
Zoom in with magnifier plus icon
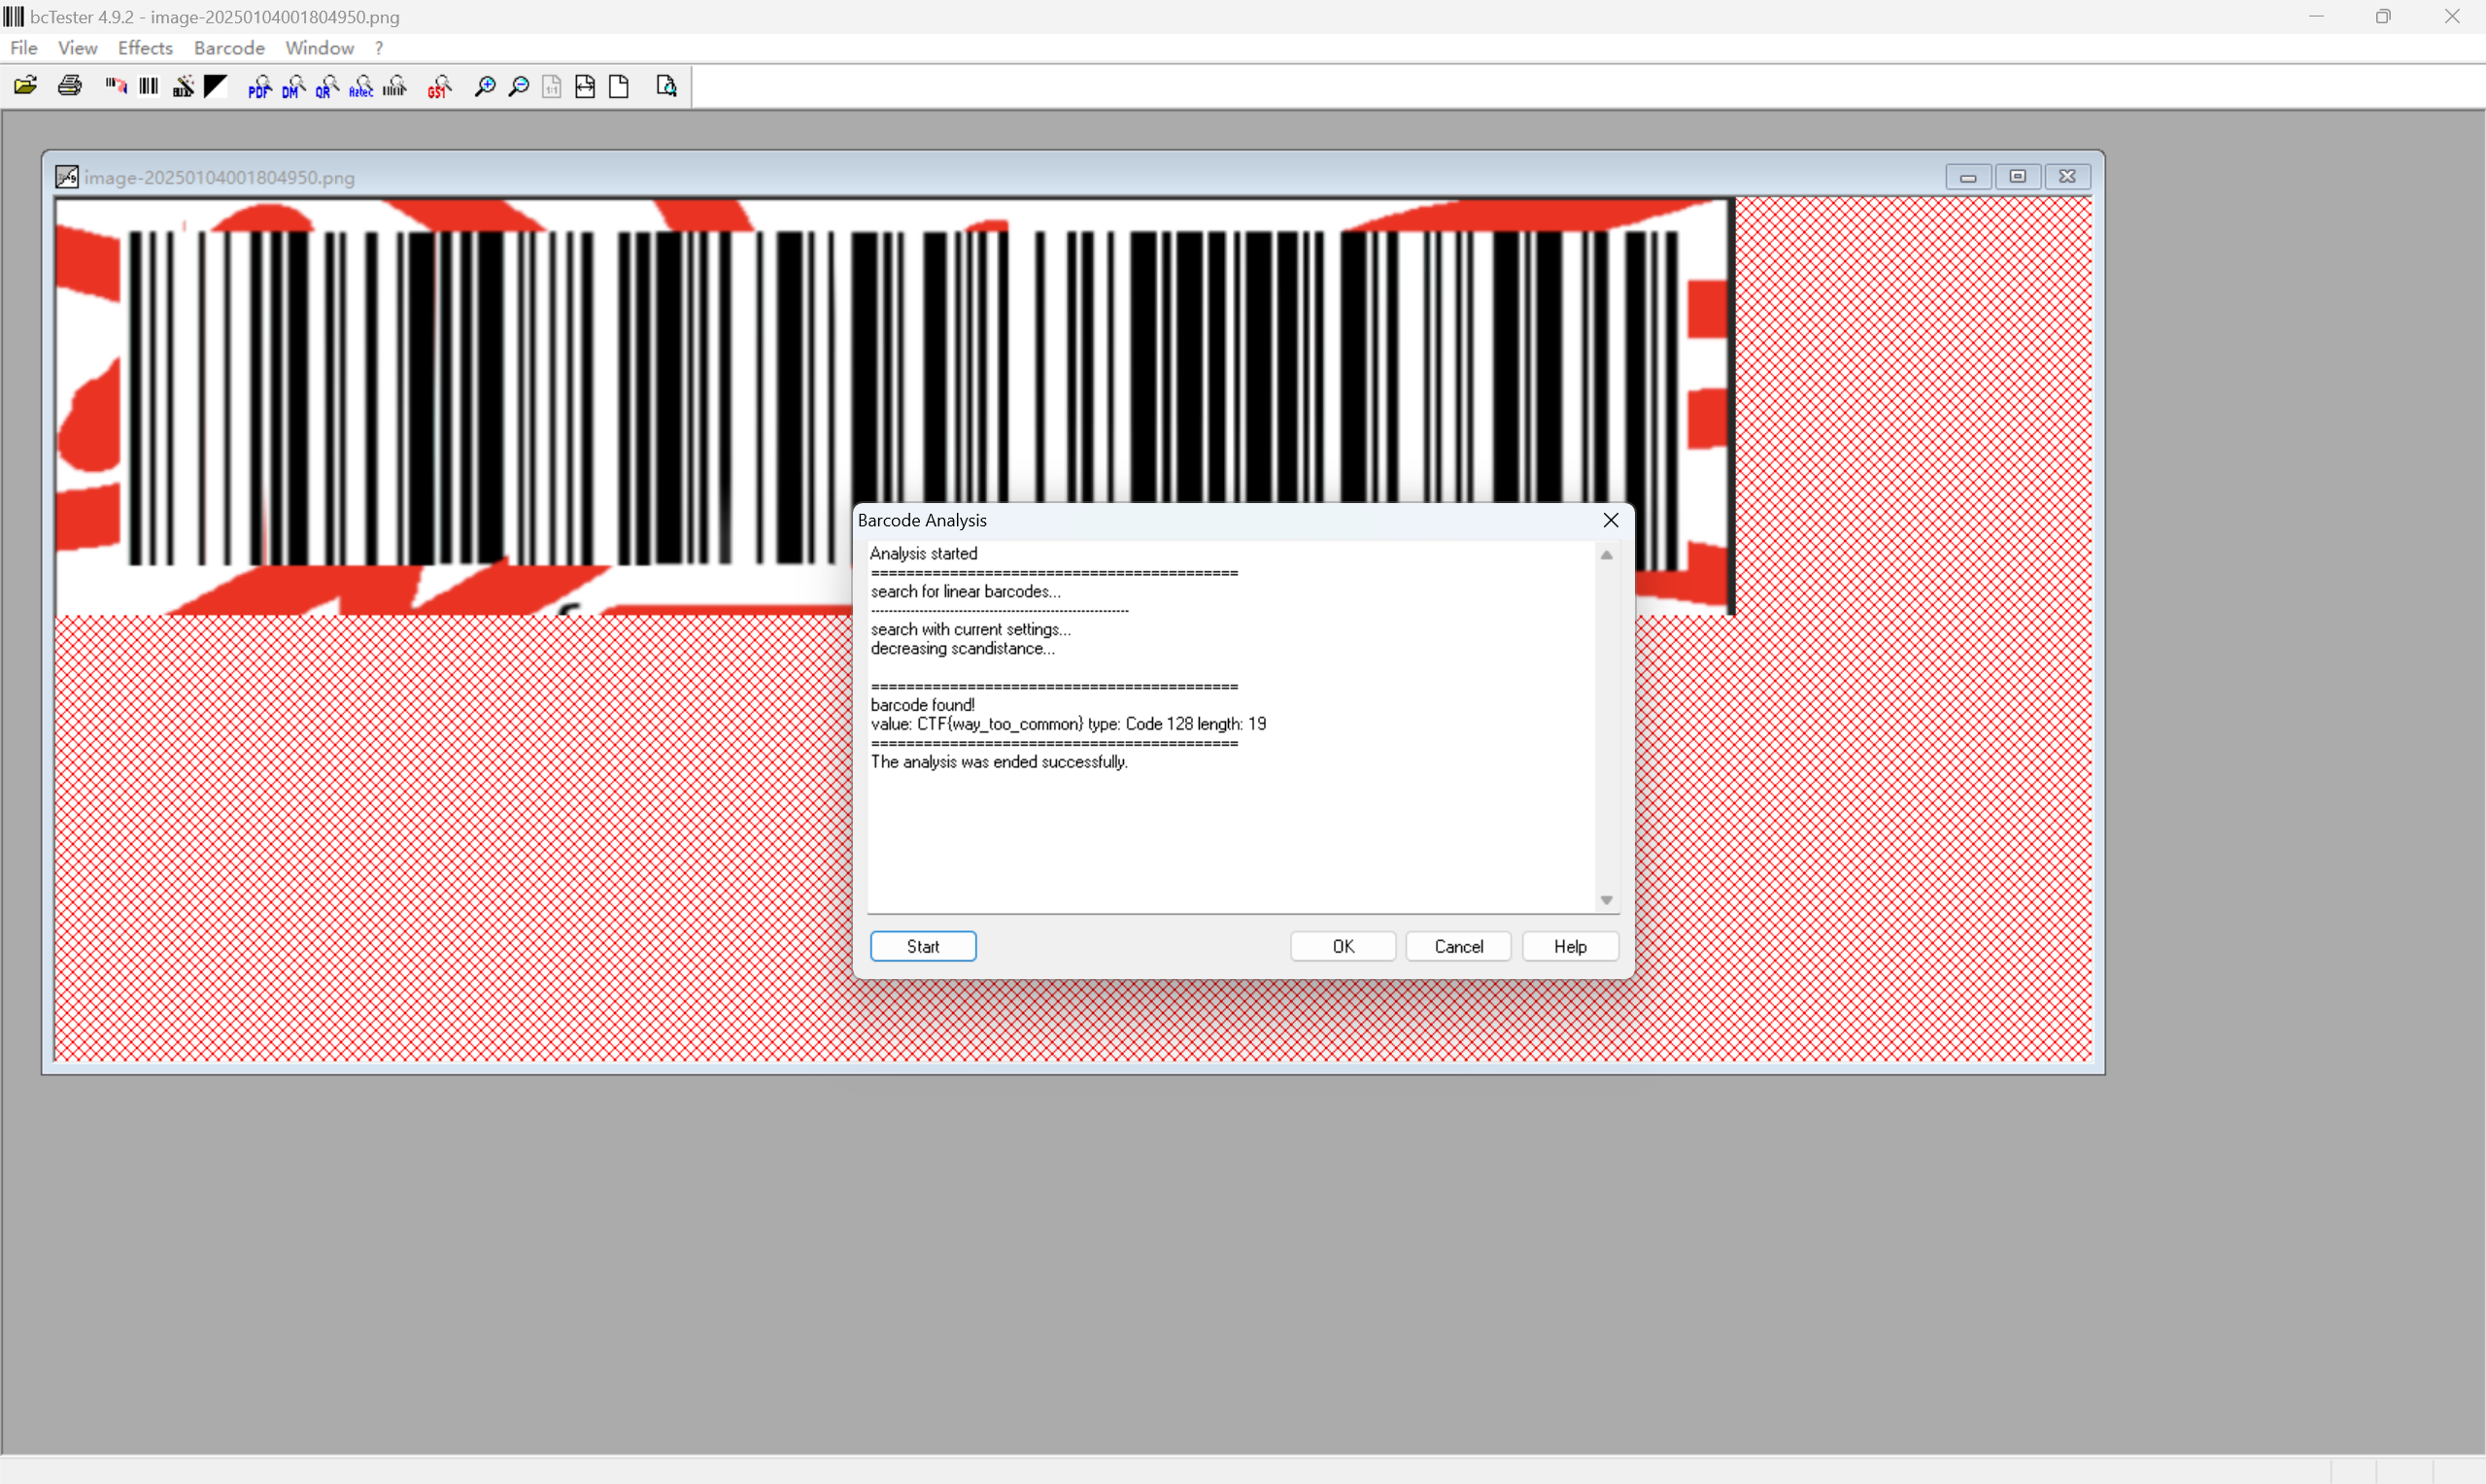pos(485,87)
